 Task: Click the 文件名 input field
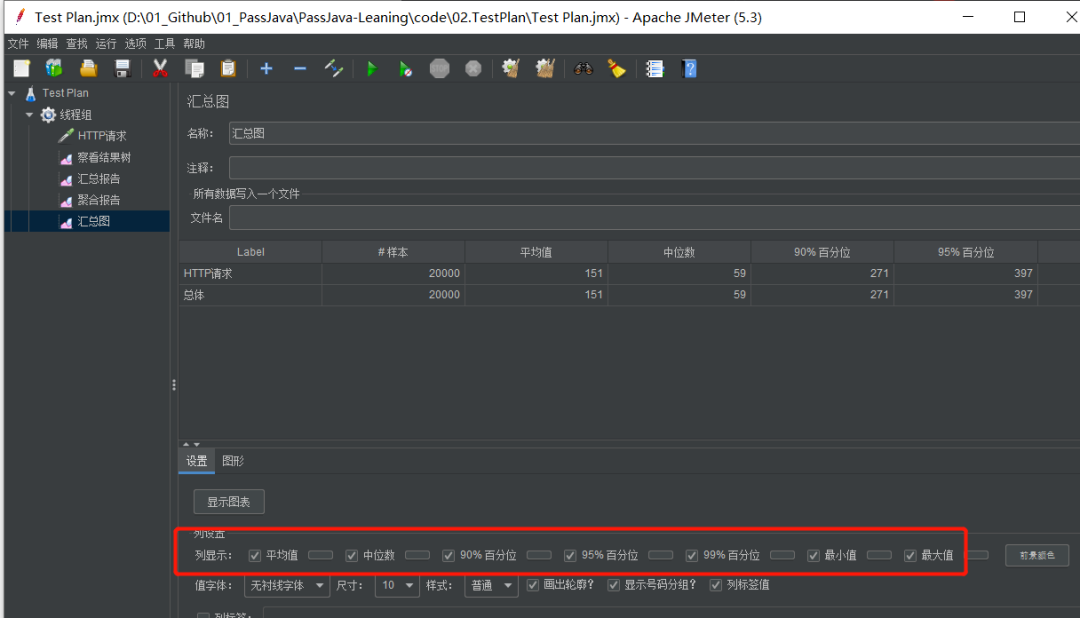(654, 218)
